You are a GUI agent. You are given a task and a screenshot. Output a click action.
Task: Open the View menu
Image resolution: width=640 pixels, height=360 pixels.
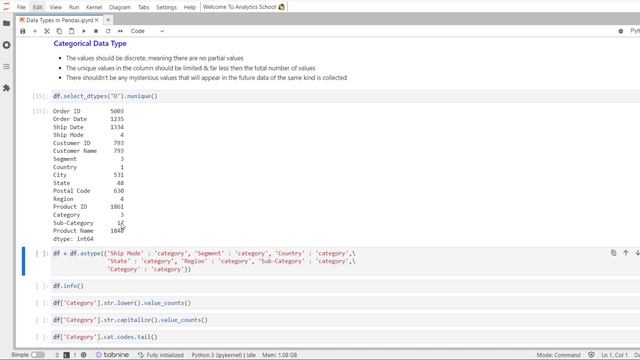coord(56,7)
